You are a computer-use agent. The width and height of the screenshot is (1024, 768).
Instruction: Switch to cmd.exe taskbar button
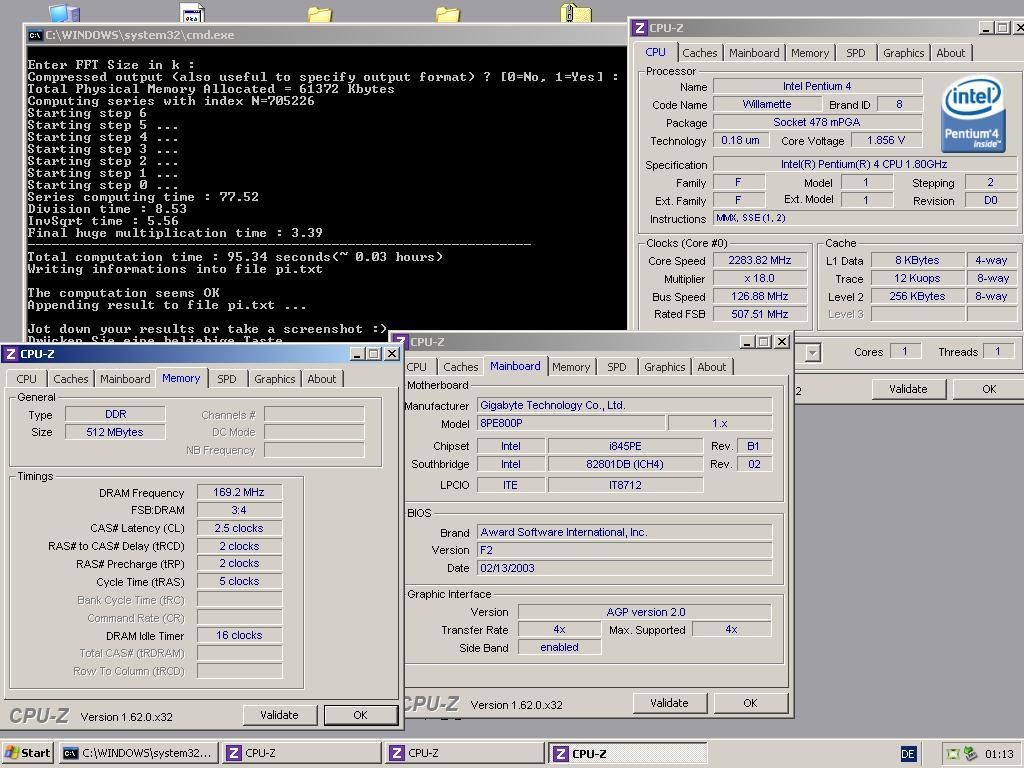click(138, 753)
